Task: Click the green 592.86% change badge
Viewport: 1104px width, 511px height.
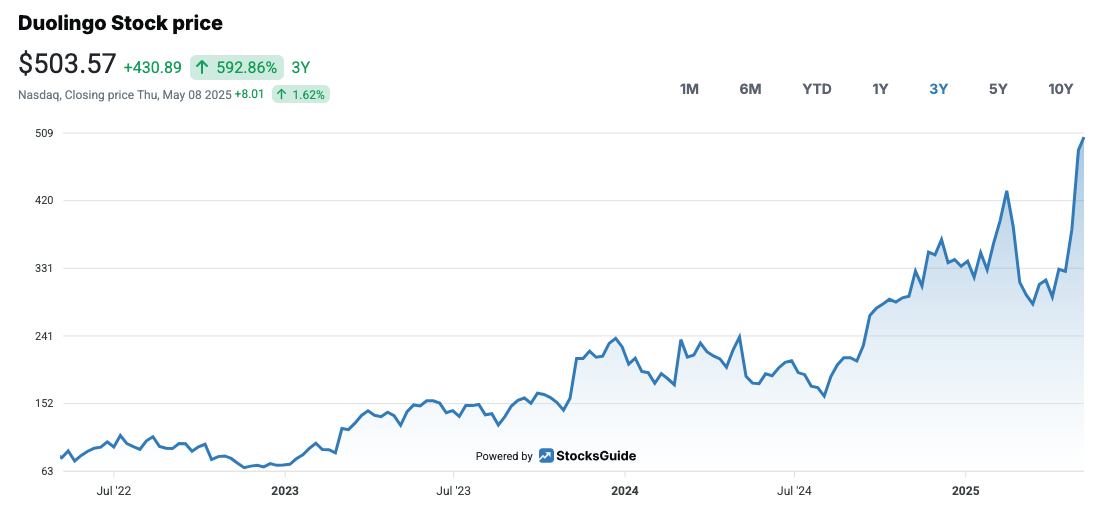Action: point(237,68)
